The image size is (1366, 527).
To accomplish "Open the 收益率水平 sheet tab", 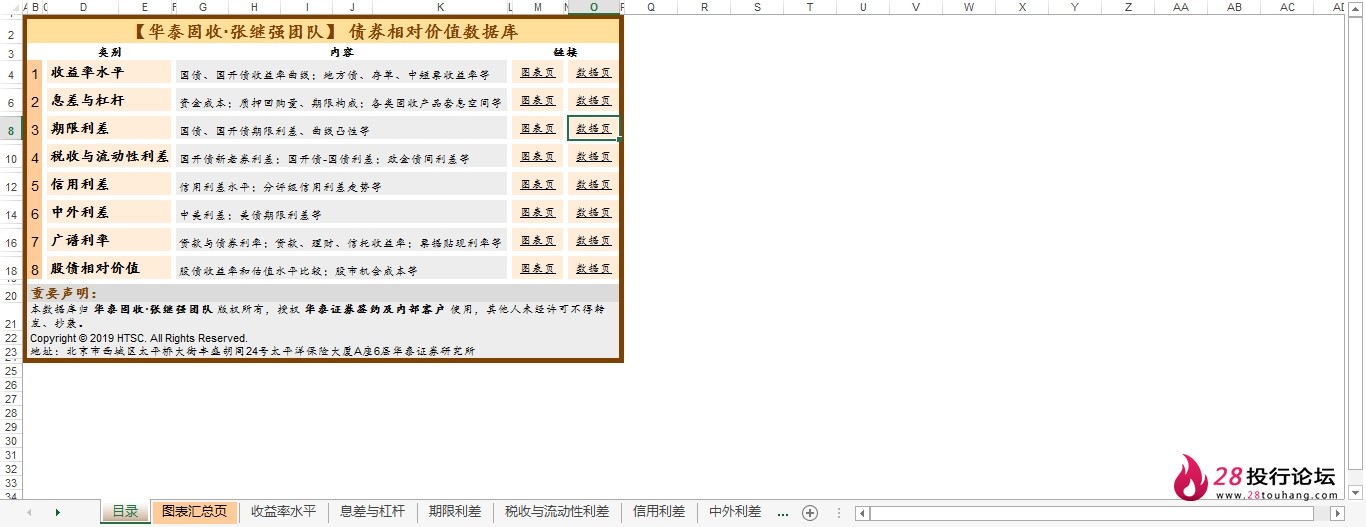I will pos(283,512).
